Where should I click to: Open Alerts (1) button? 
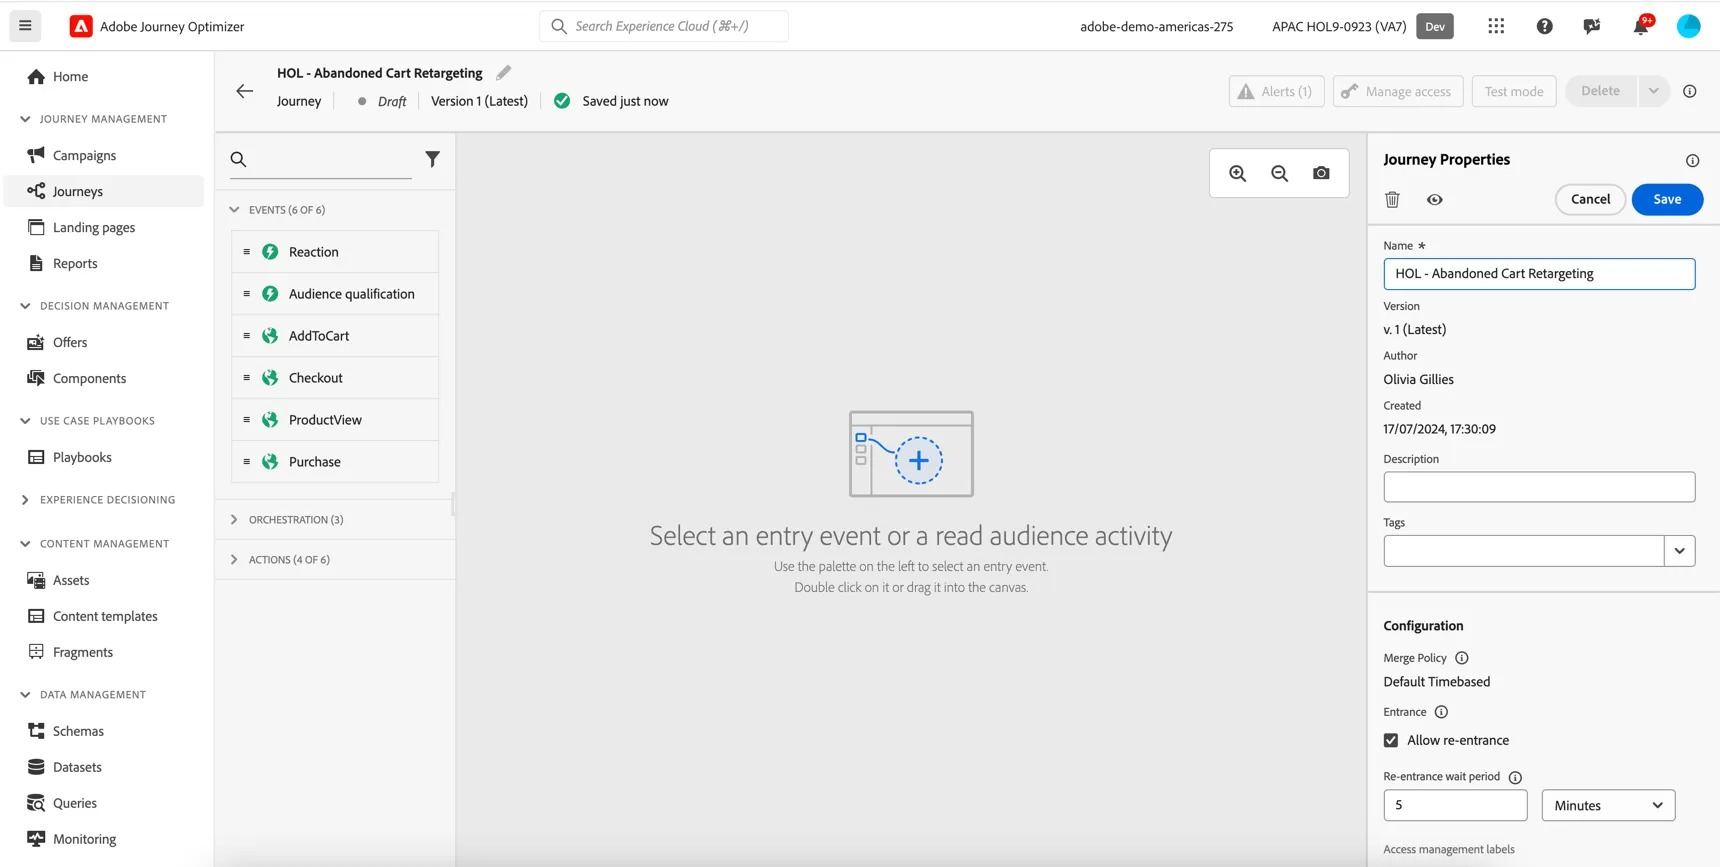coord(1276,91)
